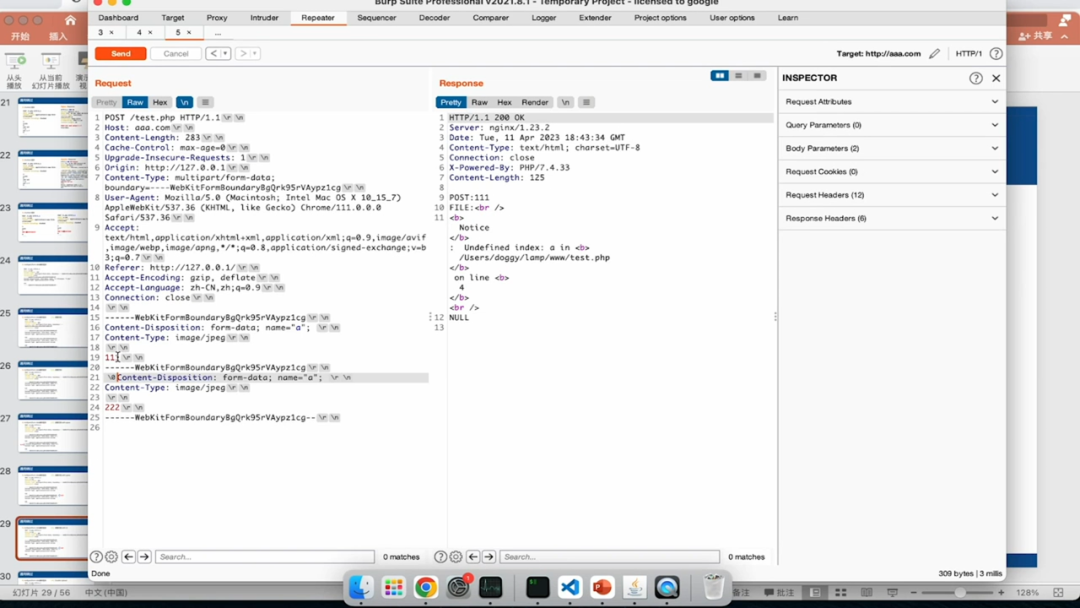Select Hex view for the request
Viewport: 1080px width, 608px height.
[160, 102]
